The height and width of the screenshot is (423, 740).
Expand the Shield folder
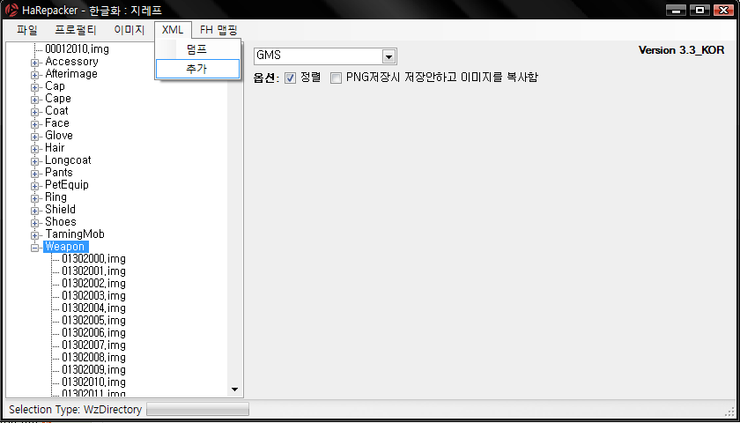(35, 210)
